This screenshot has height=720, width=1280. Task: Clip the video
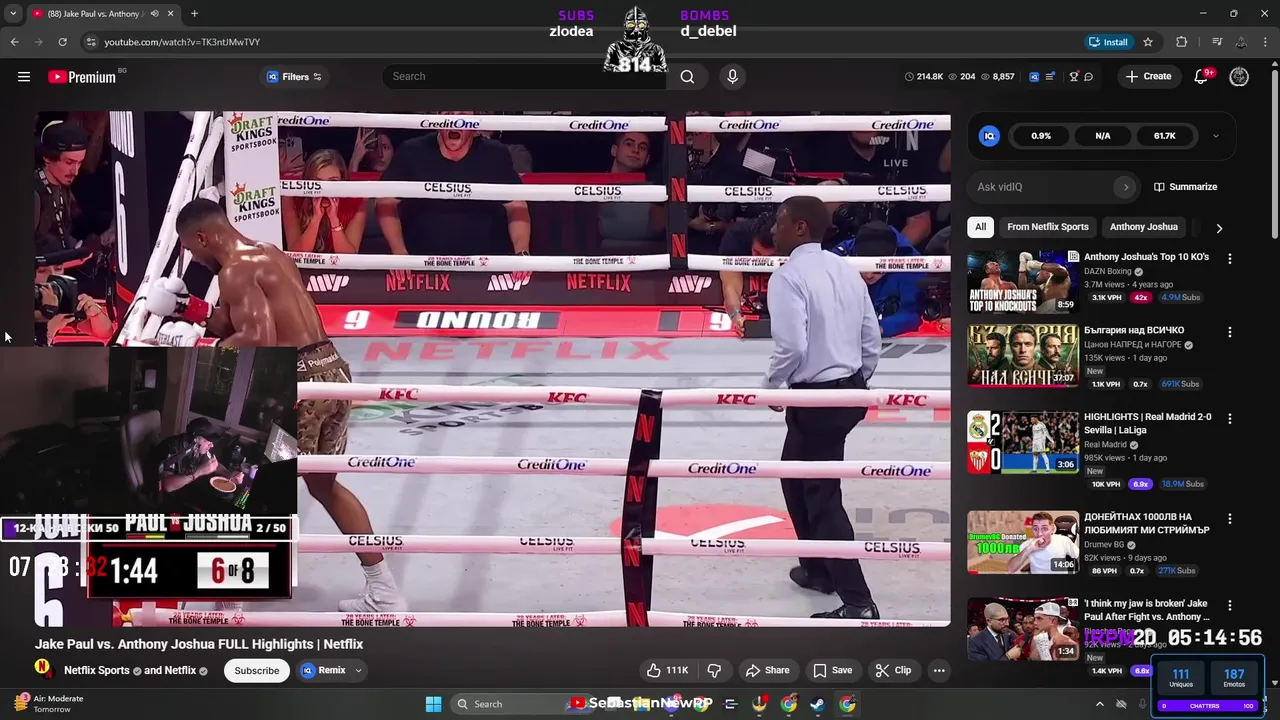(x=893, y=670)
